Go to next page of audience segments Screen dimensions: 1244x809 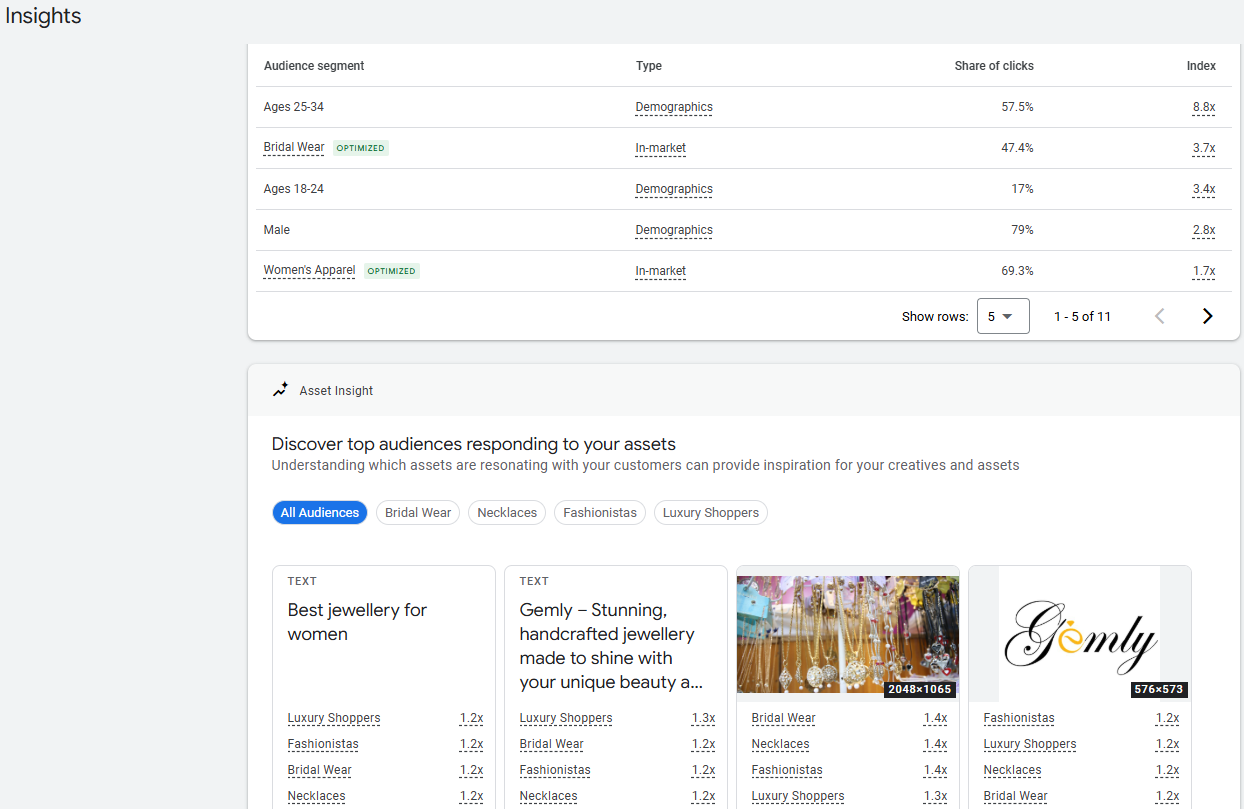coord(1207,316)
